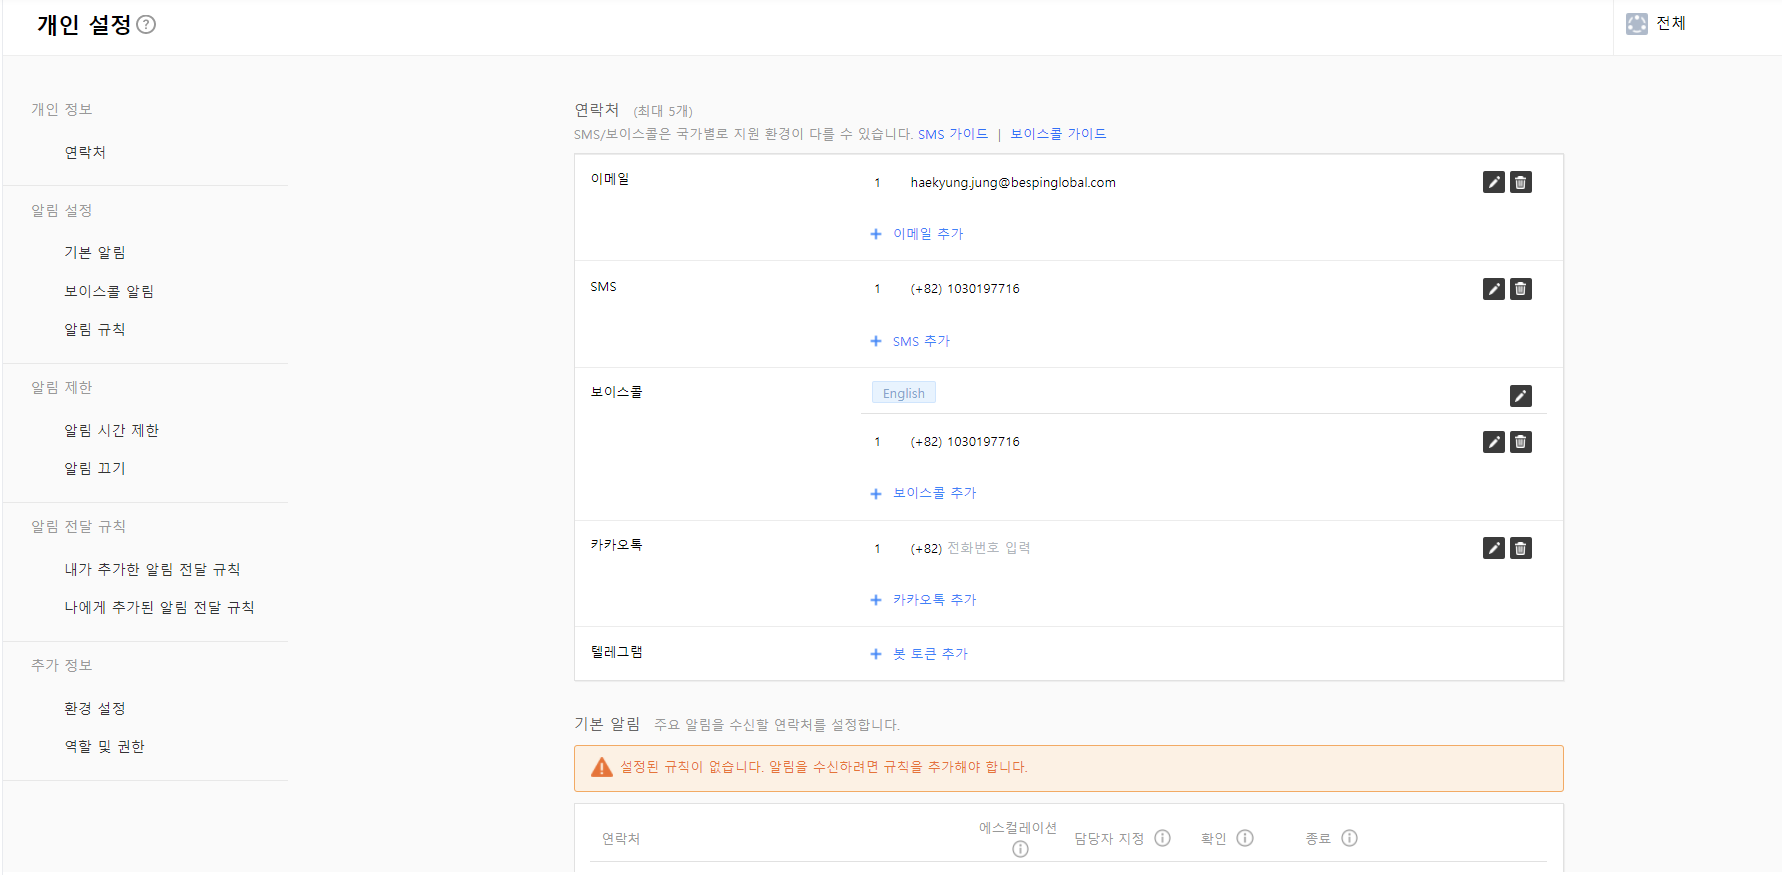The height and width of the screenshot is (875, 1782).
Task: Edit the KakaoTalk phone number
Action: tap(1493, 548)
